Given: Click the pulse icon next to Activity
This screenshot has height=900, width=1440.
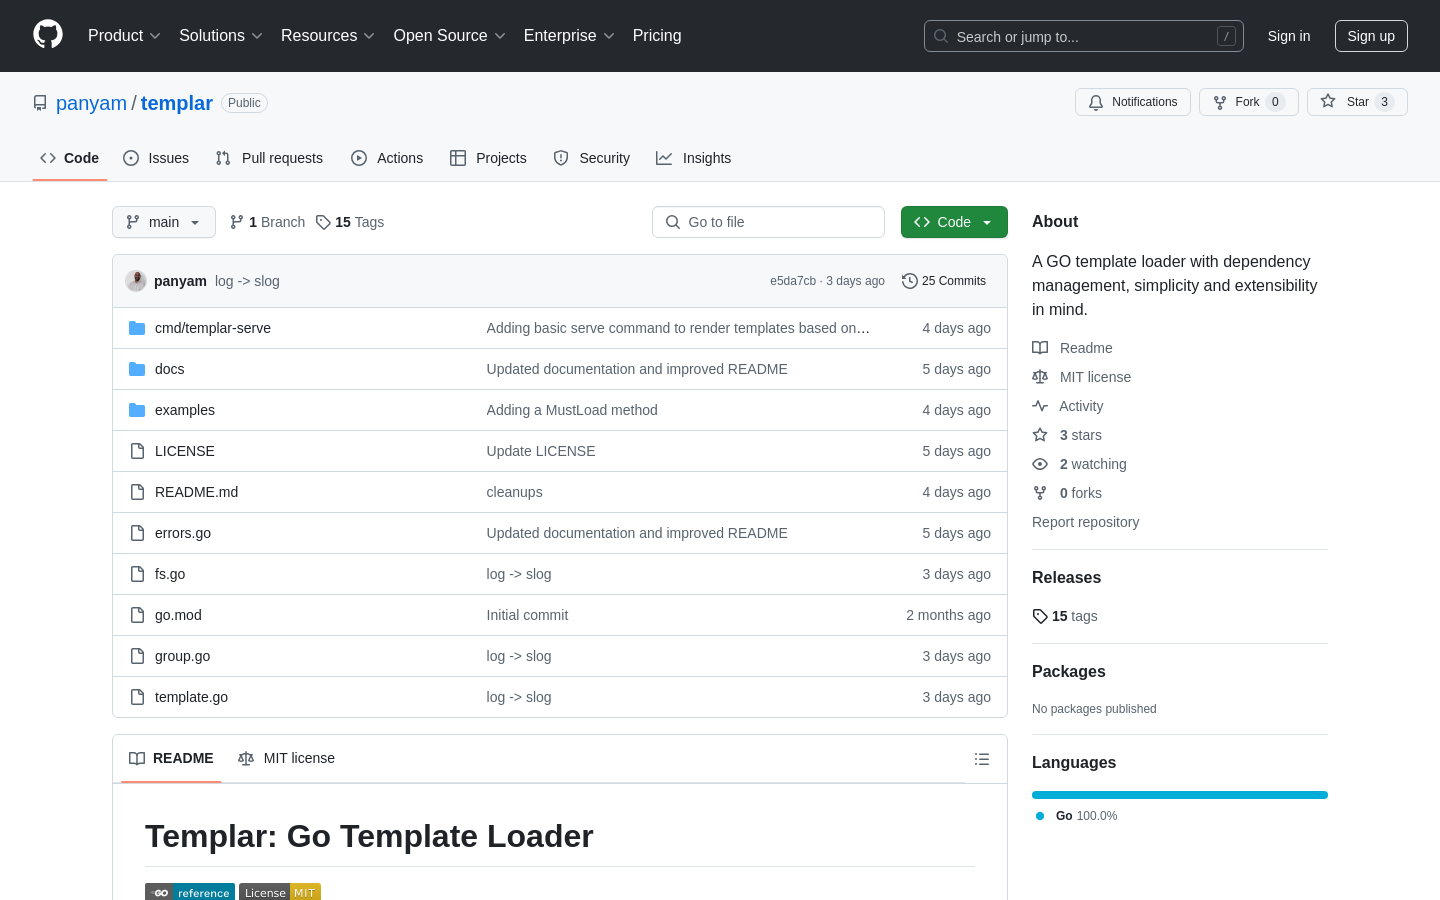Looking at the screenshot, I should (x=1040, y=406).
